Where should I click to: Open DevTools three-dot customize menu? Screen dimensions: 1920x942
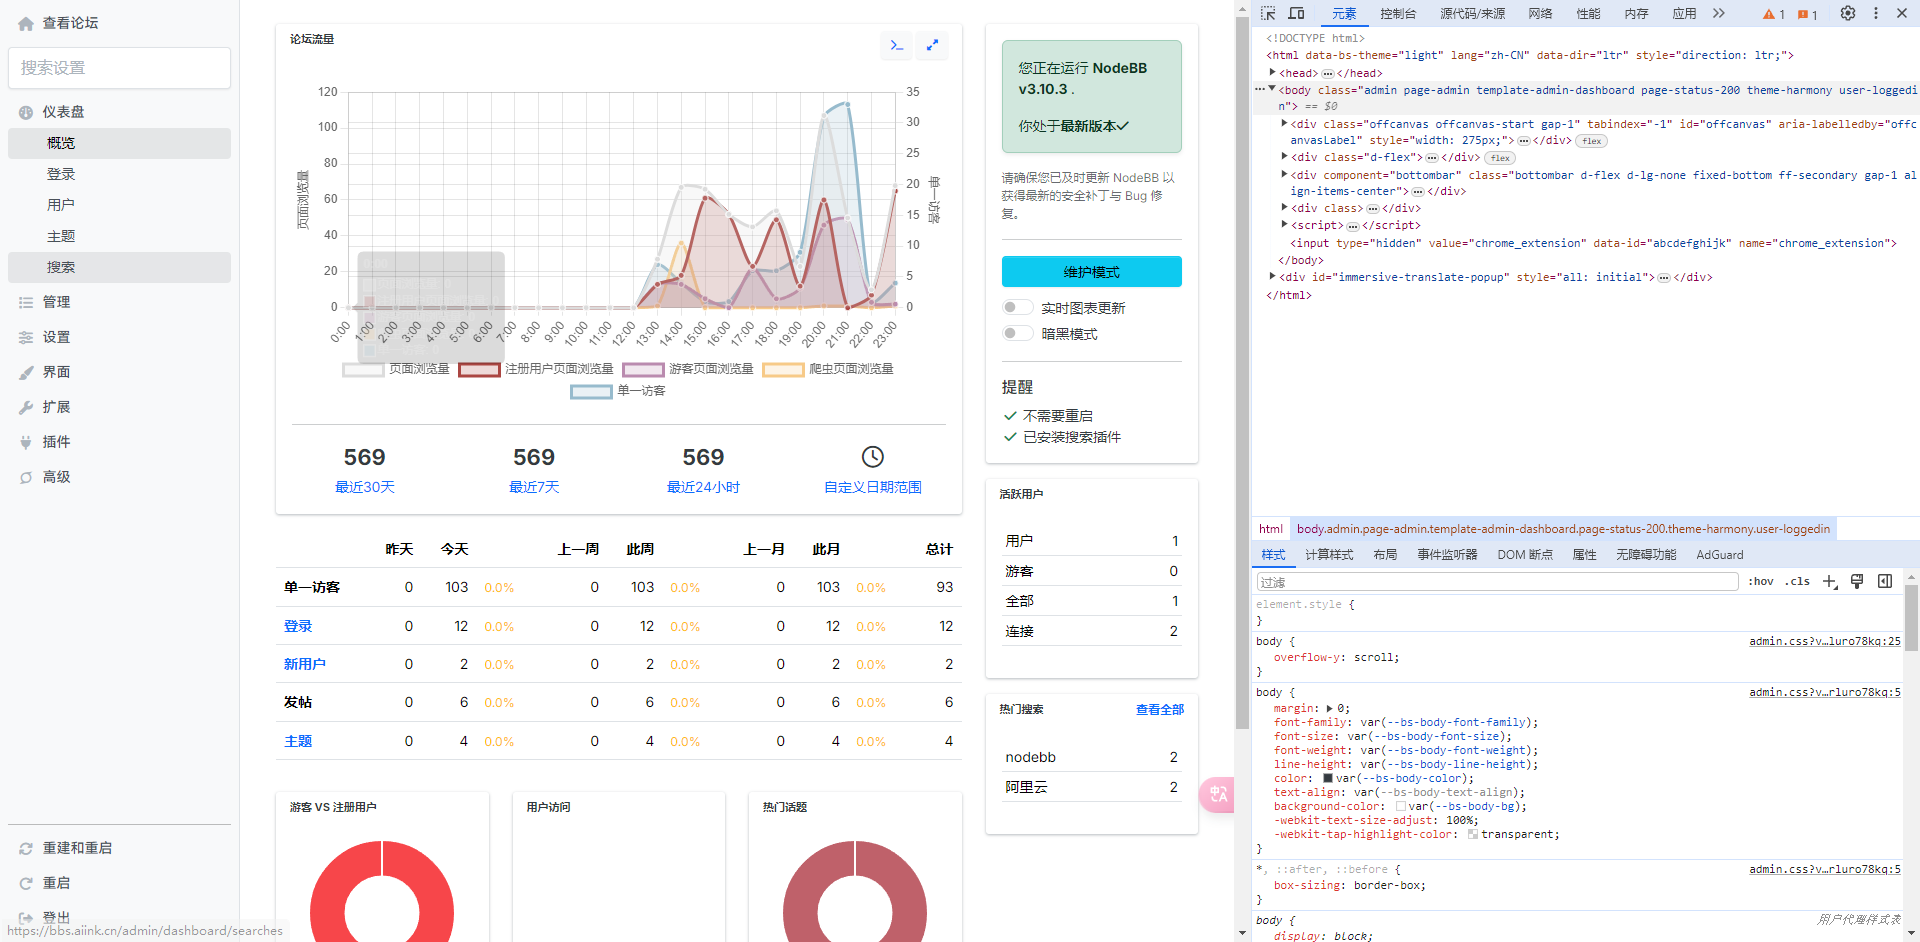coord(1876,13)
